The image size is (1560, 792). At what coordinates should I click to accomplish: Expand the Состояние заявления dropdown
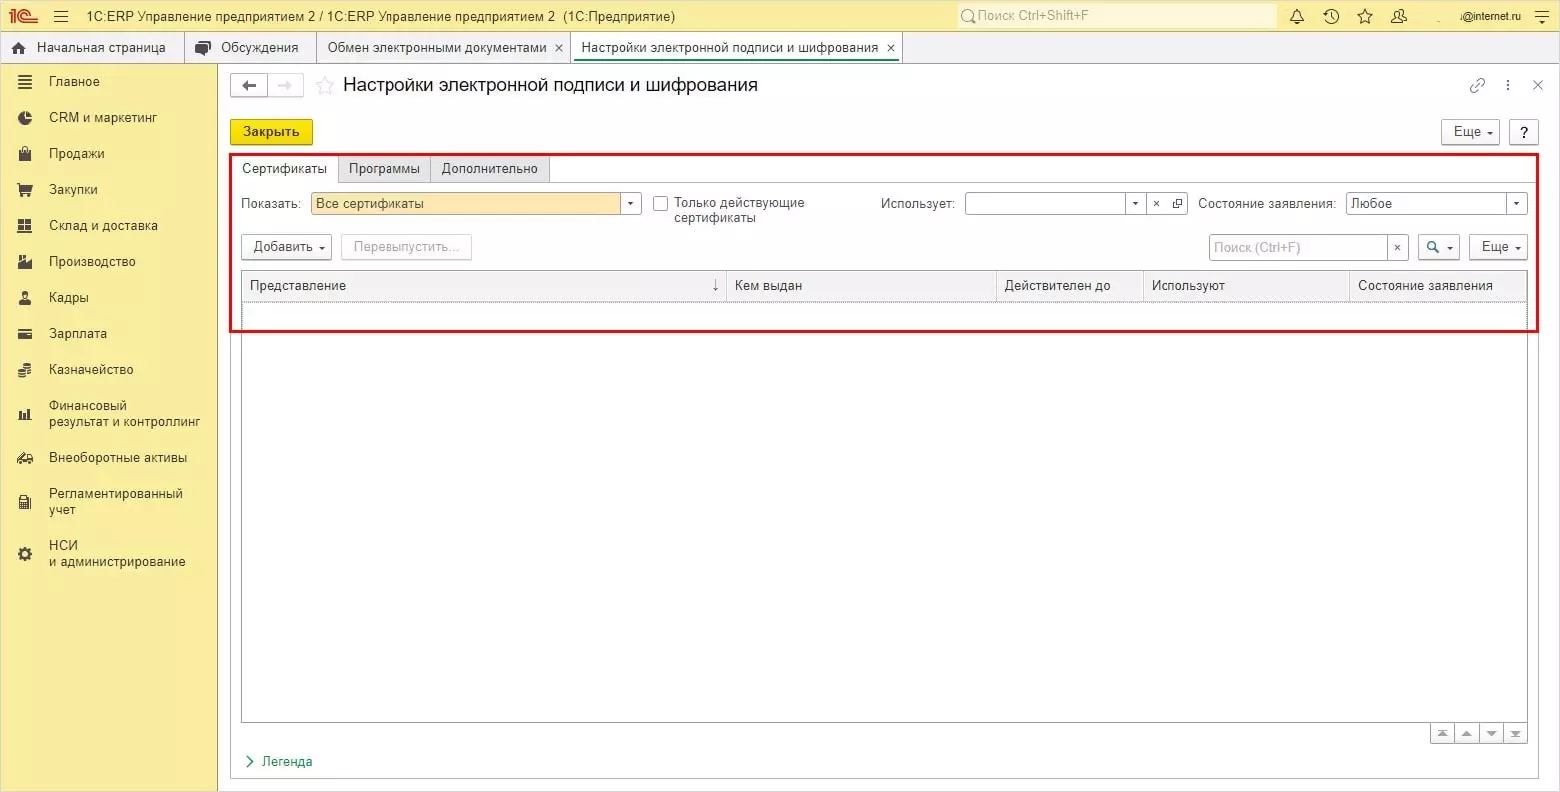[x=1516, y=204]
